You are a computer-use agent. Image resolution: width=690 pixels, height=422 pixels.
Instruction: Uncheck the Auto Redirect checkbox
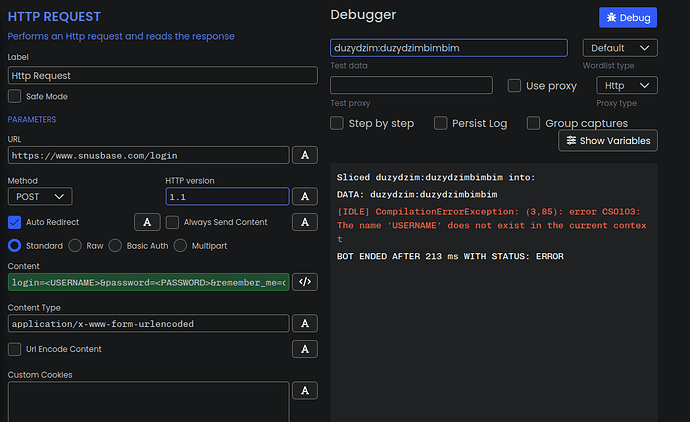pyautogui.click(x=15, y=222)
